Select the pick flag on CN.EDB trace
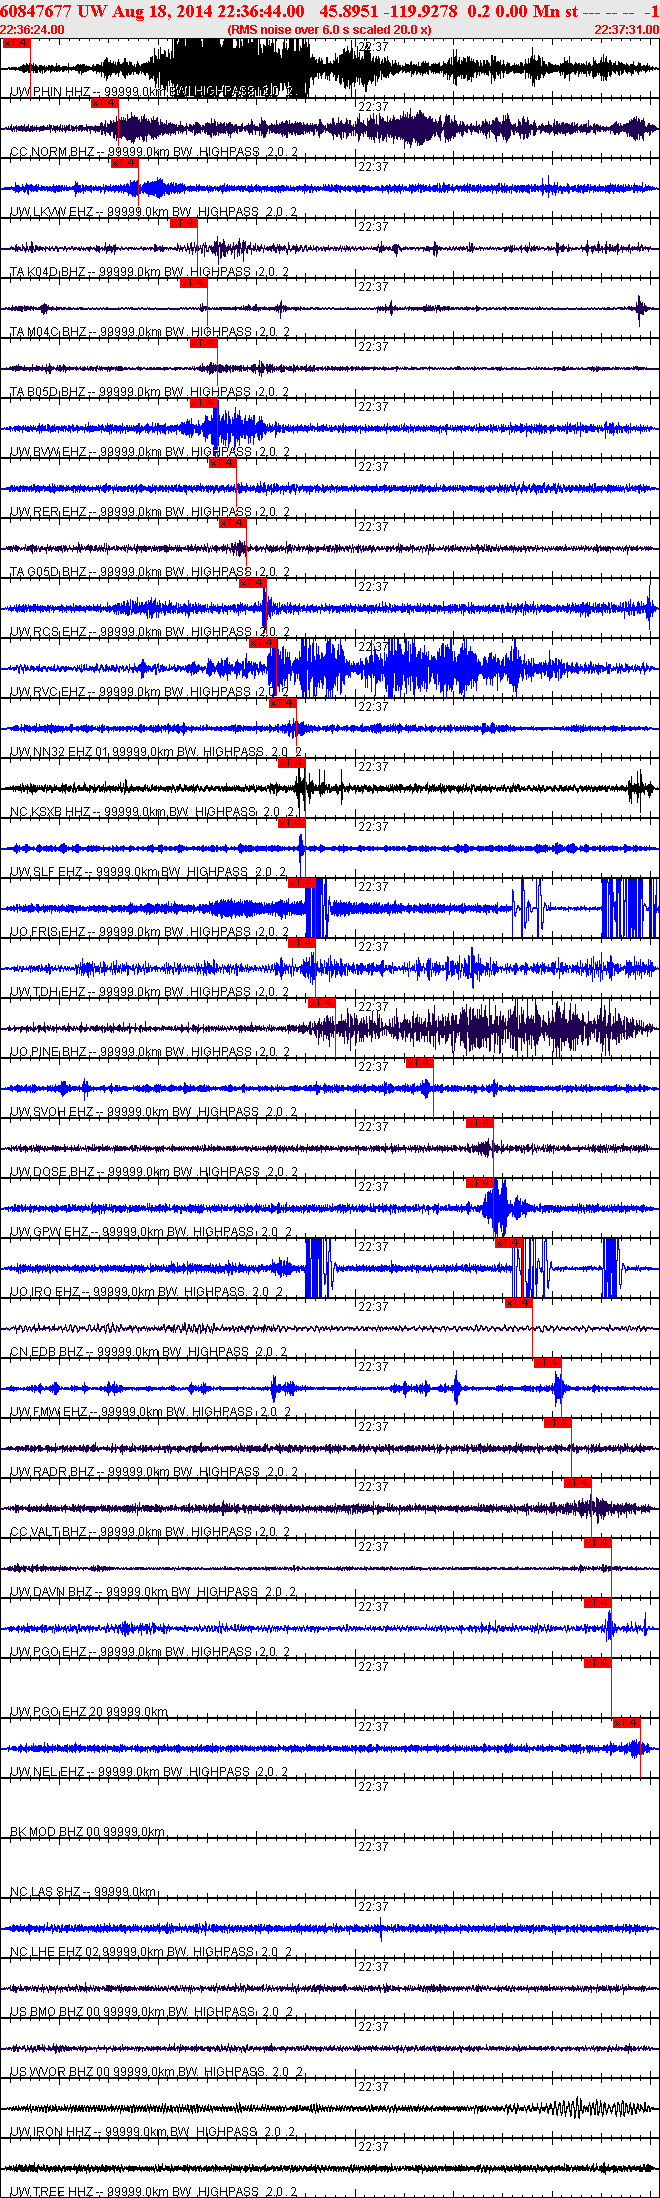The height and width of the screenshot is (2198, 660). tap(519, 1303)
